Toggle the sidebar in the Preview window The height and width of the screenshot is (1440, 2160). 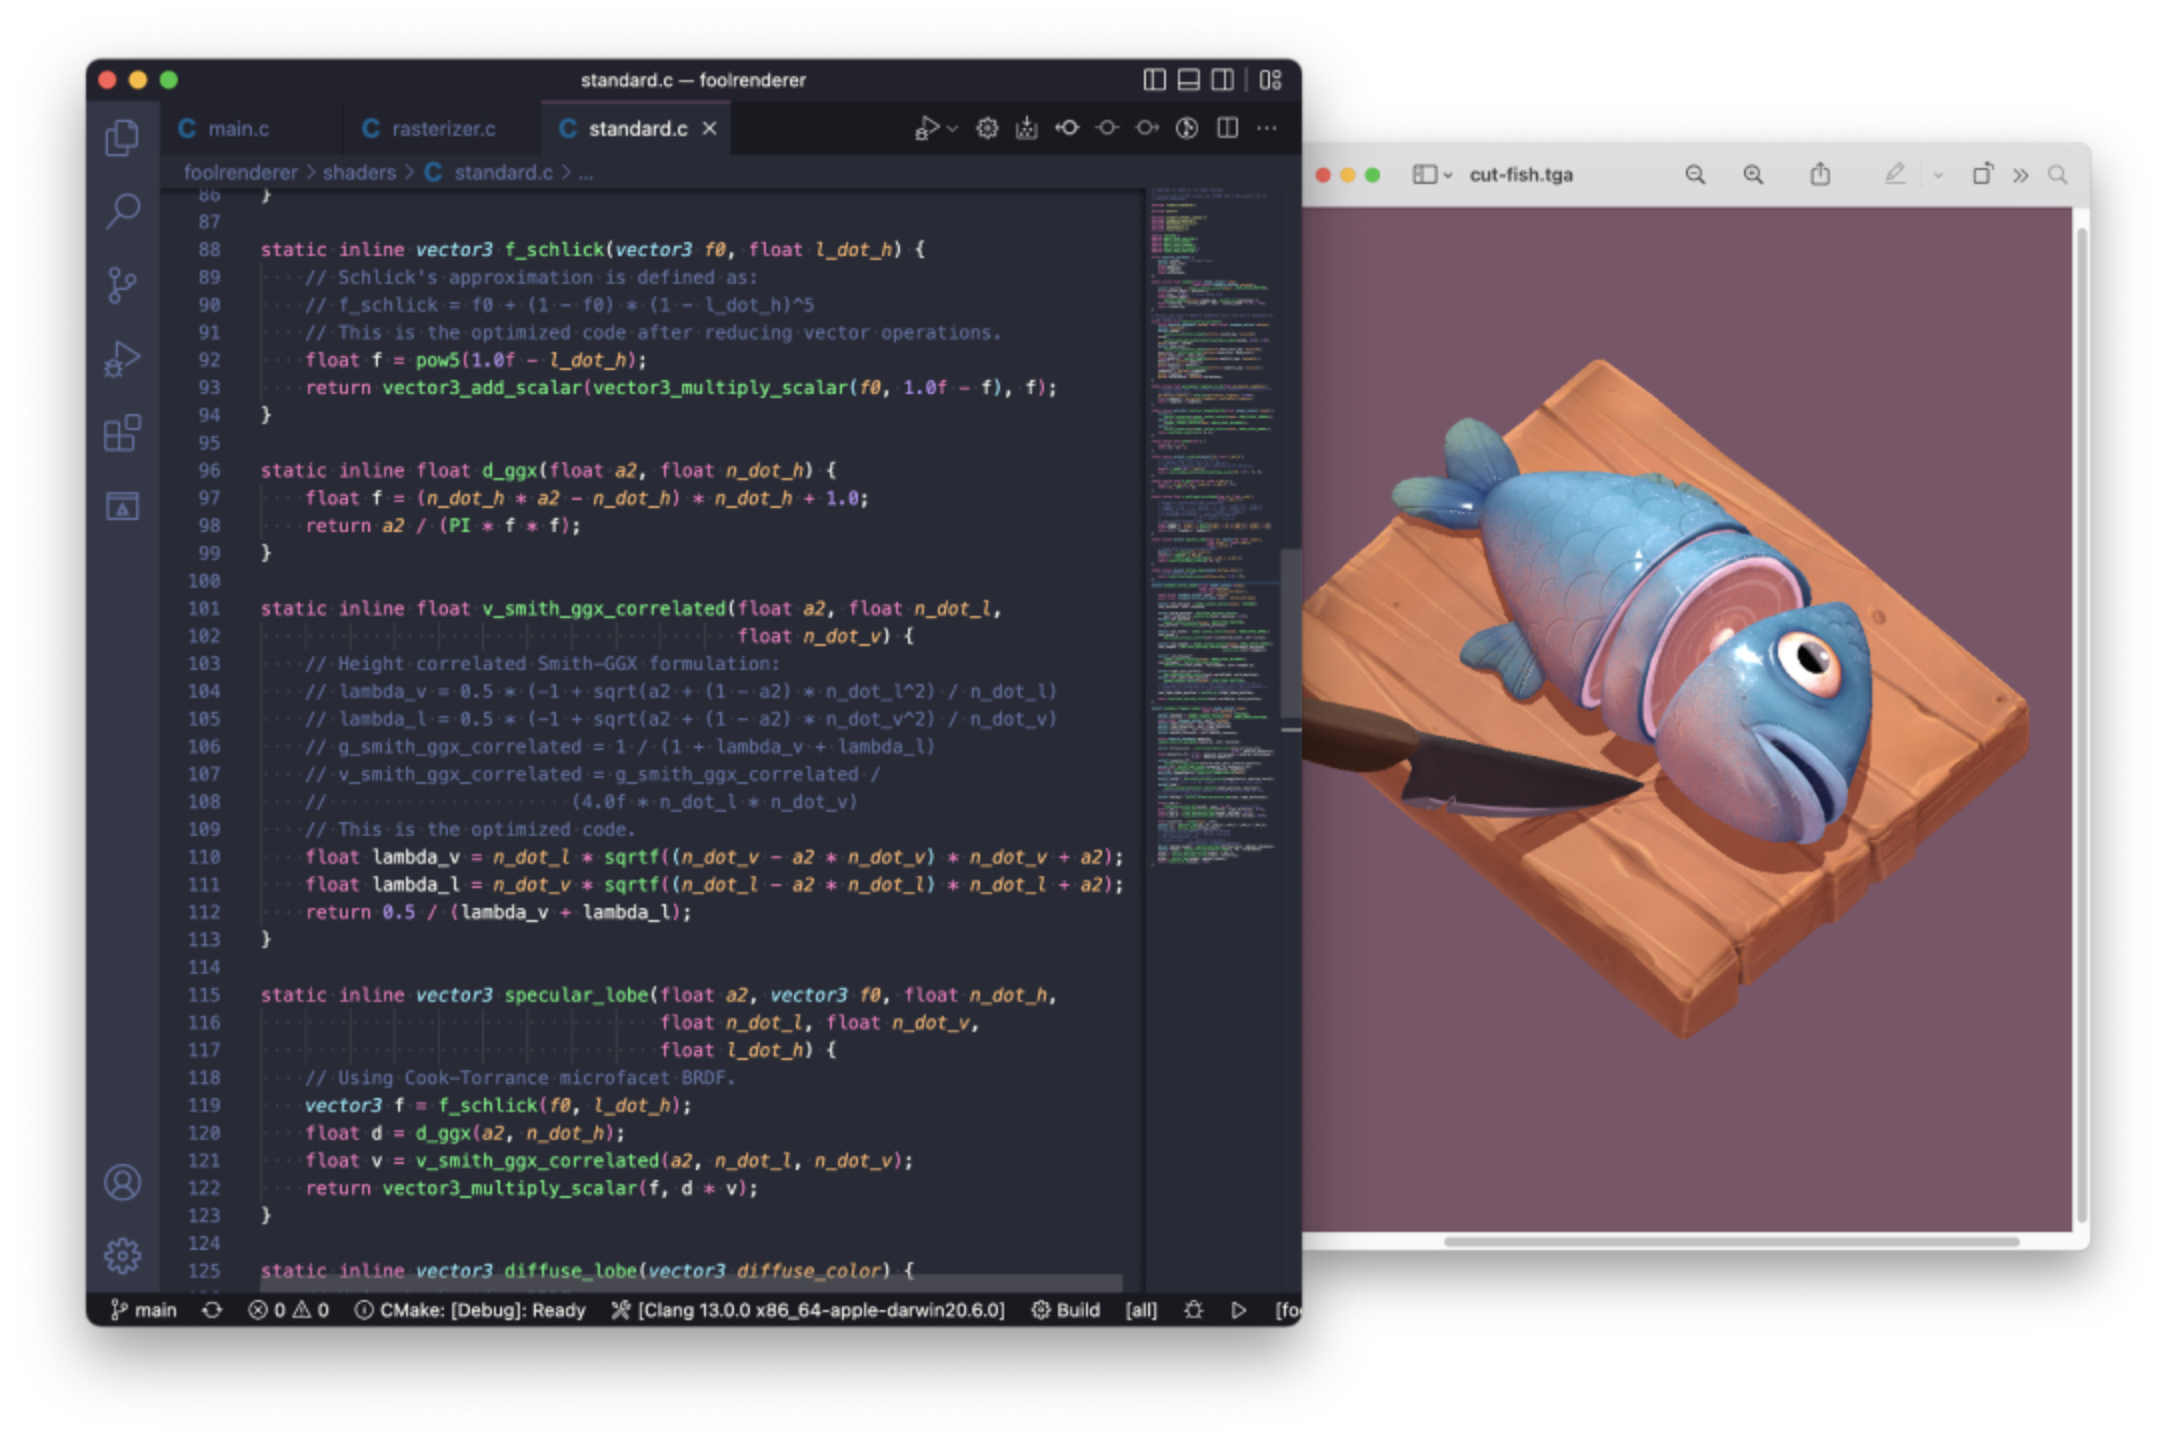[x=1424, y=175]
